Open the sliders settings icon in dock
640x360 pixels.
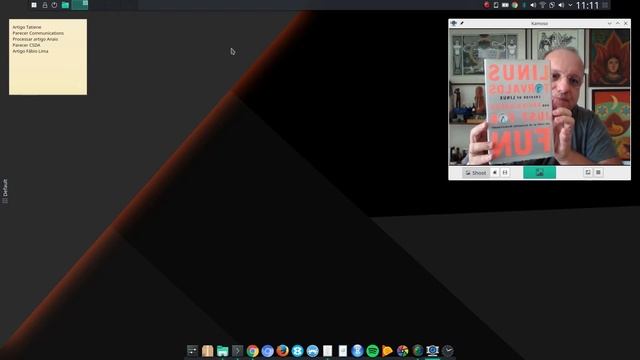coord(192,351)
